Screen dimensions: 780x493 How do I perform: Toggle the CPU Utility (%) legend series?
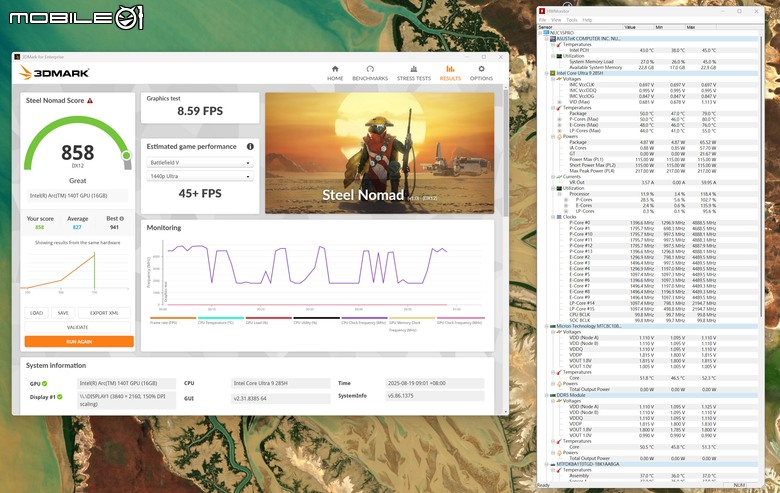click(x=316, y=320)
